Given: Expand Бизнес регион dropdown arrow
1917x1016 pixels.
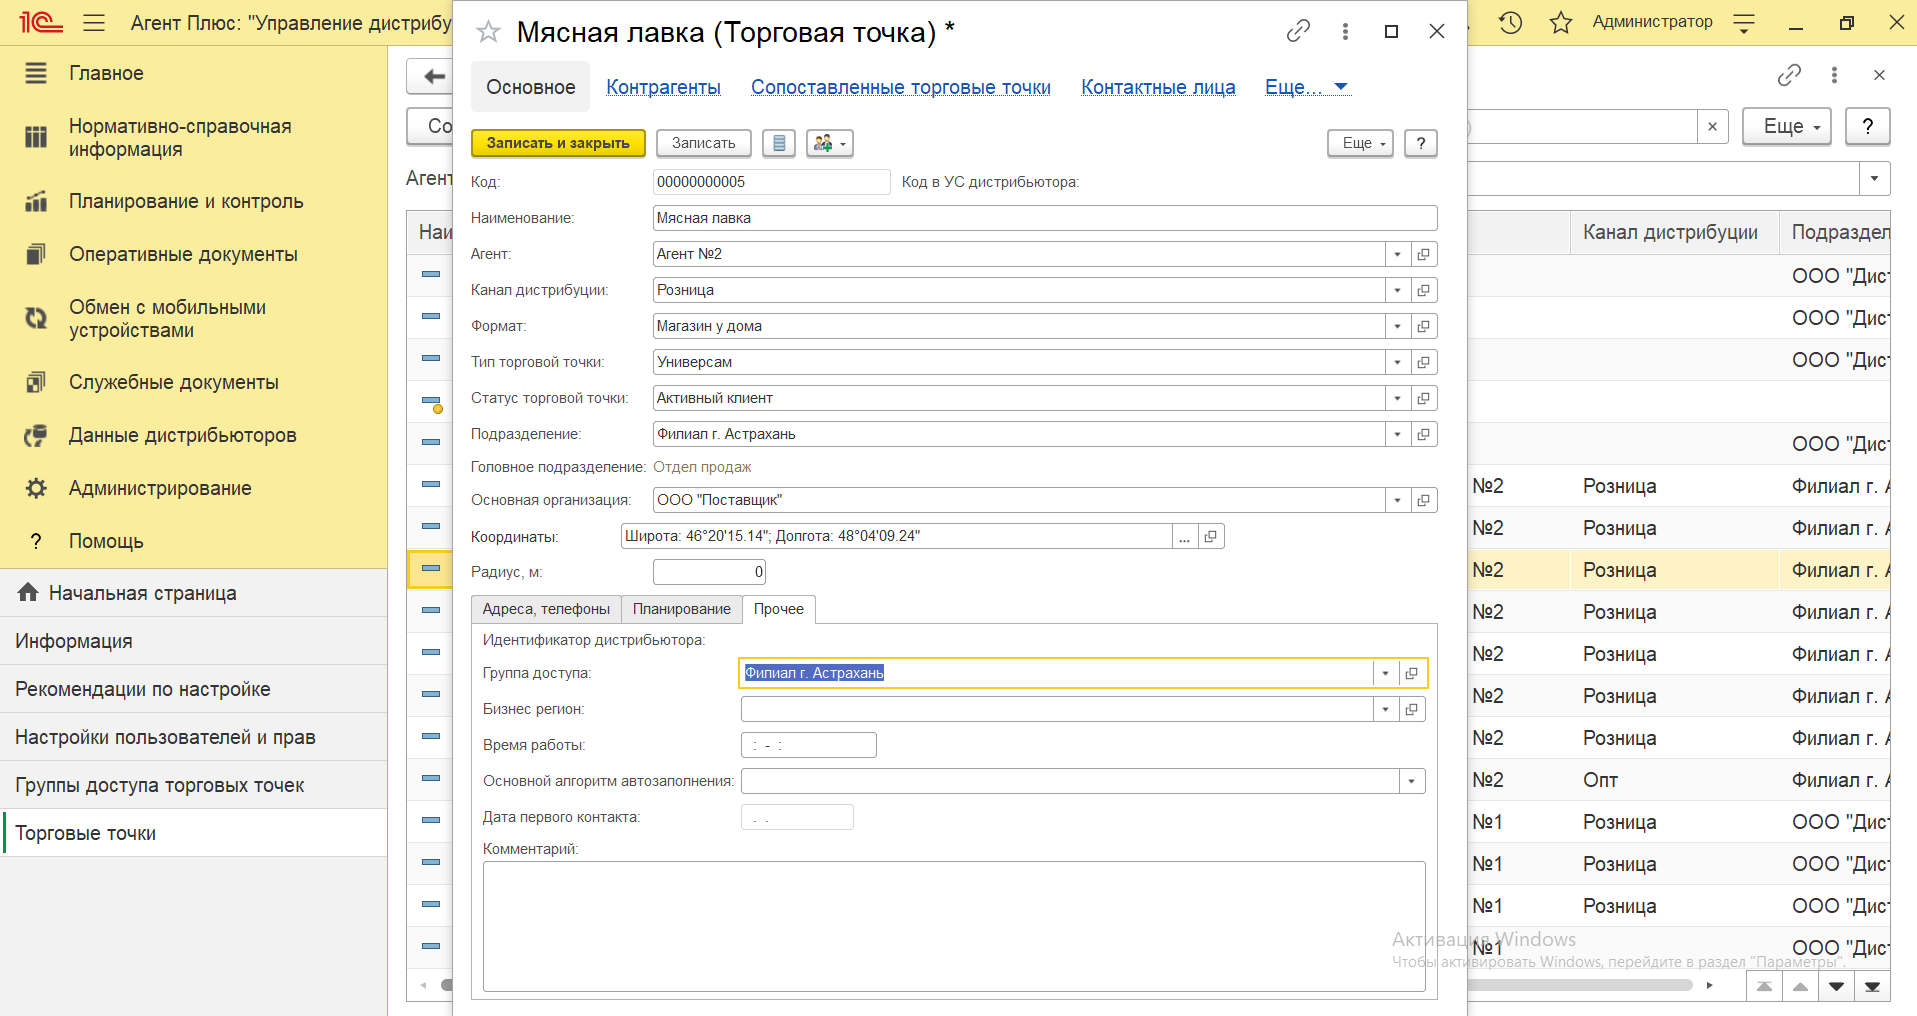Looking at the screenshot, I should (1386, 709).
